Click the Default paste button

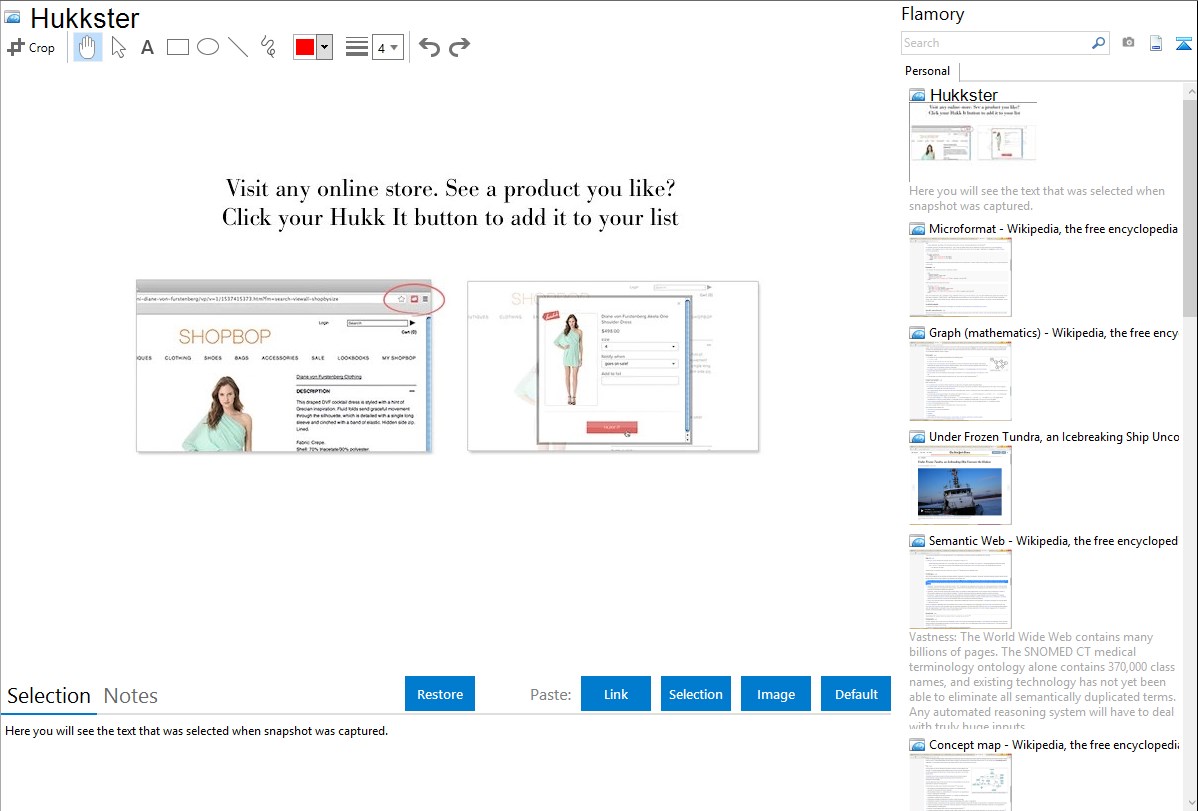tap(856, 694)
